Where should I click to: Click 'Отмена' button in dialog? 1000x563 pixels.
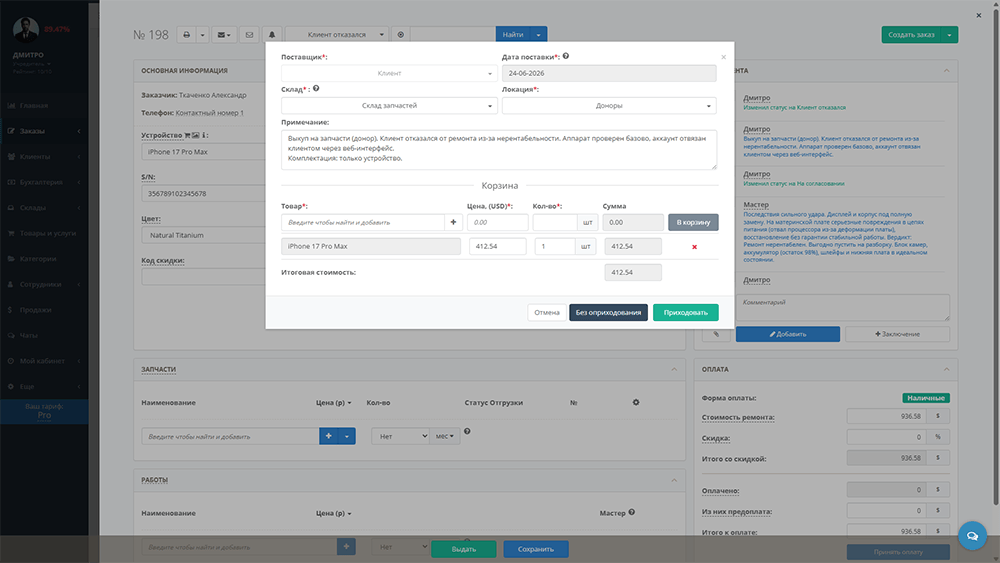tap(547, 312)
